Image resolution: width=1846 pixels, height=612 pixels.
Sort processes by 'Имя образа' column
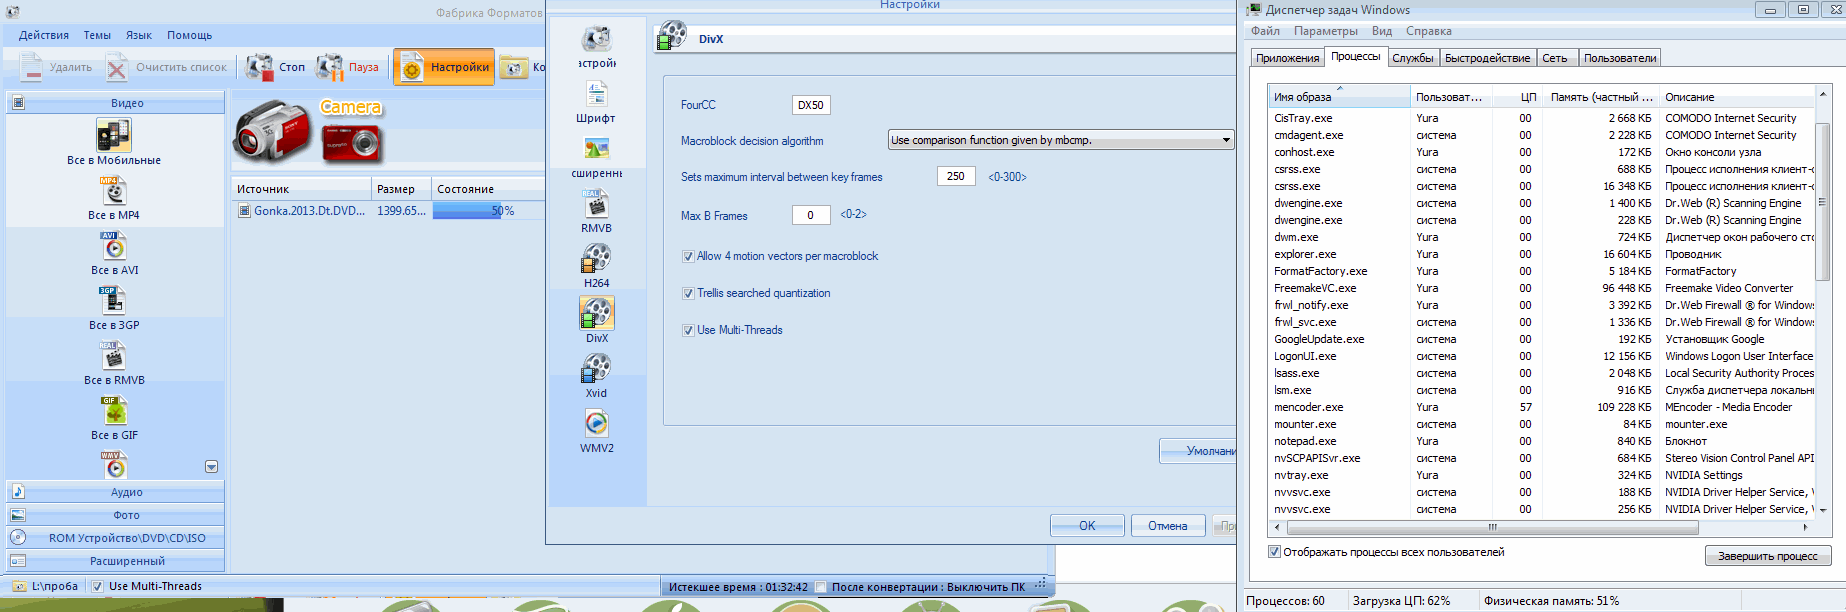click(1338, 97)
